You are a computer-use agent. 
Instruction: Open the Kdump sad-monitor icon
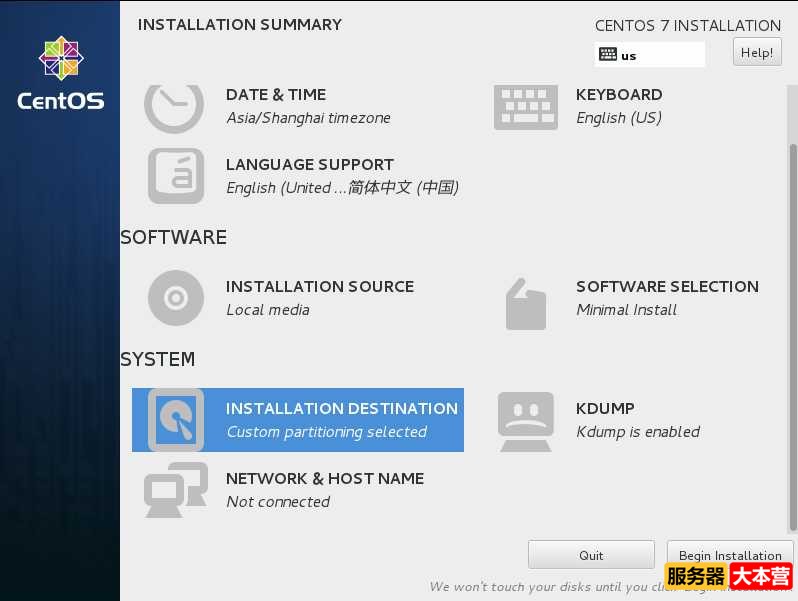[526, 421]
